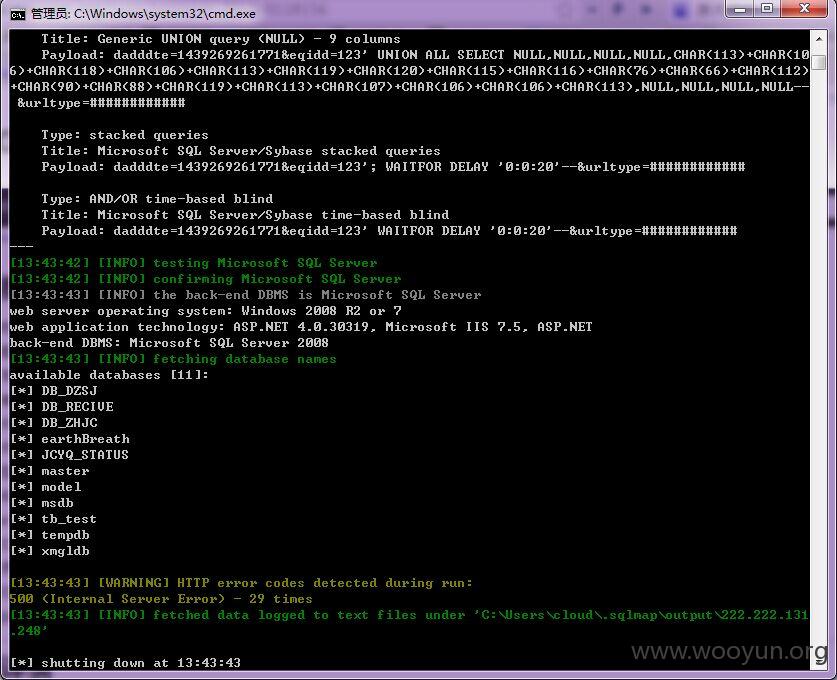Click database name tempdb
The width and height of the screenshot is (837, 680).
point(65,535)
